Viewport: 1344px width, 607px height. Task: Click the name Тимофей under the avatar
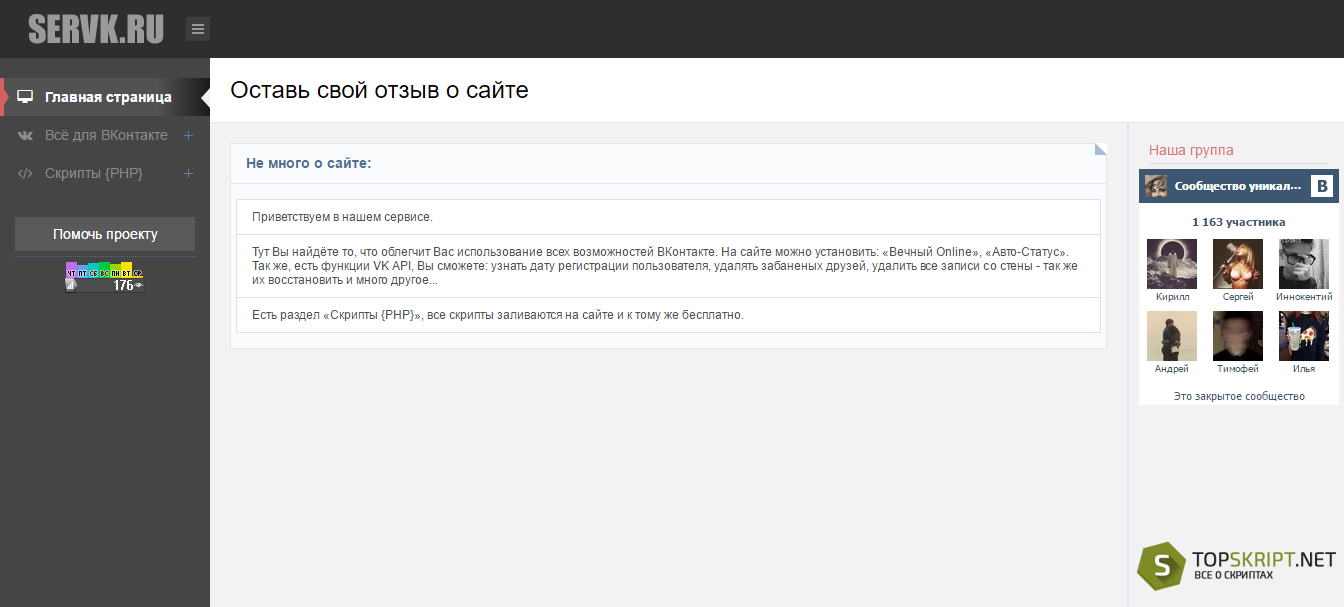(x=1238, y=369)
